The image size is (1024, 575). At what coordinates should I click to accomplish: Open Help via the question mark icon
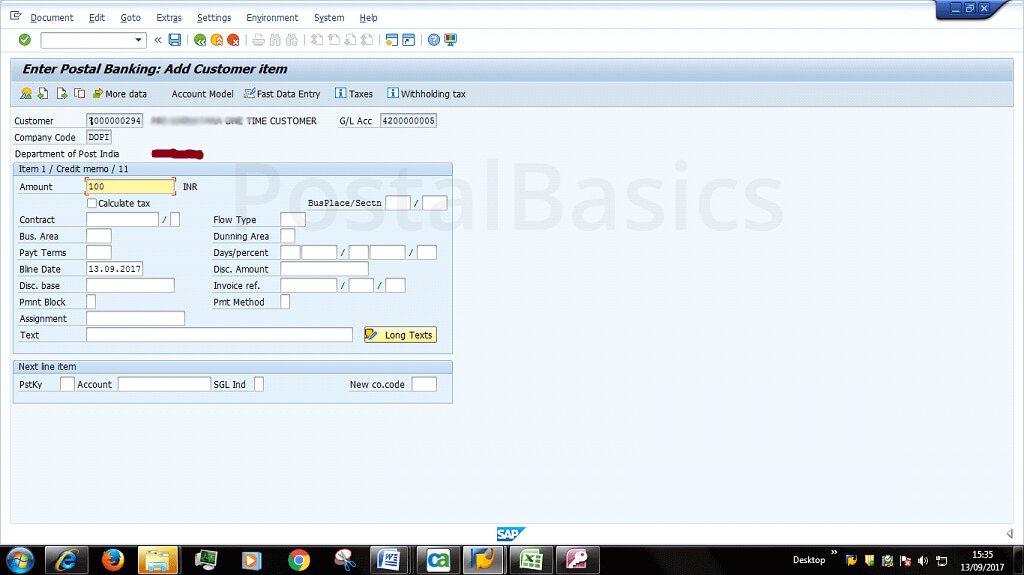pyautogui.click(x=434, y=40)
